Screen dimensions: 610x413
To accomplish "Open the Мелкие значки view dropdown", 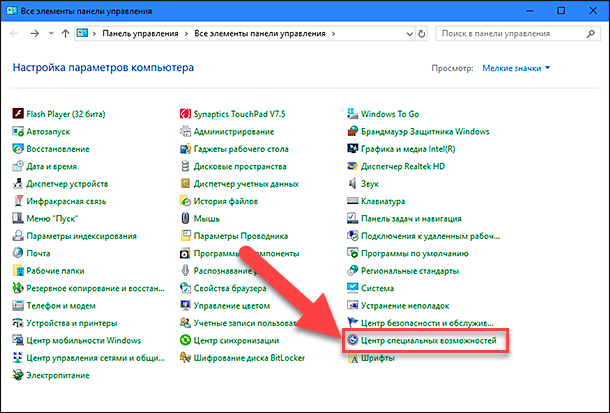I will click(x=516, y=68).
